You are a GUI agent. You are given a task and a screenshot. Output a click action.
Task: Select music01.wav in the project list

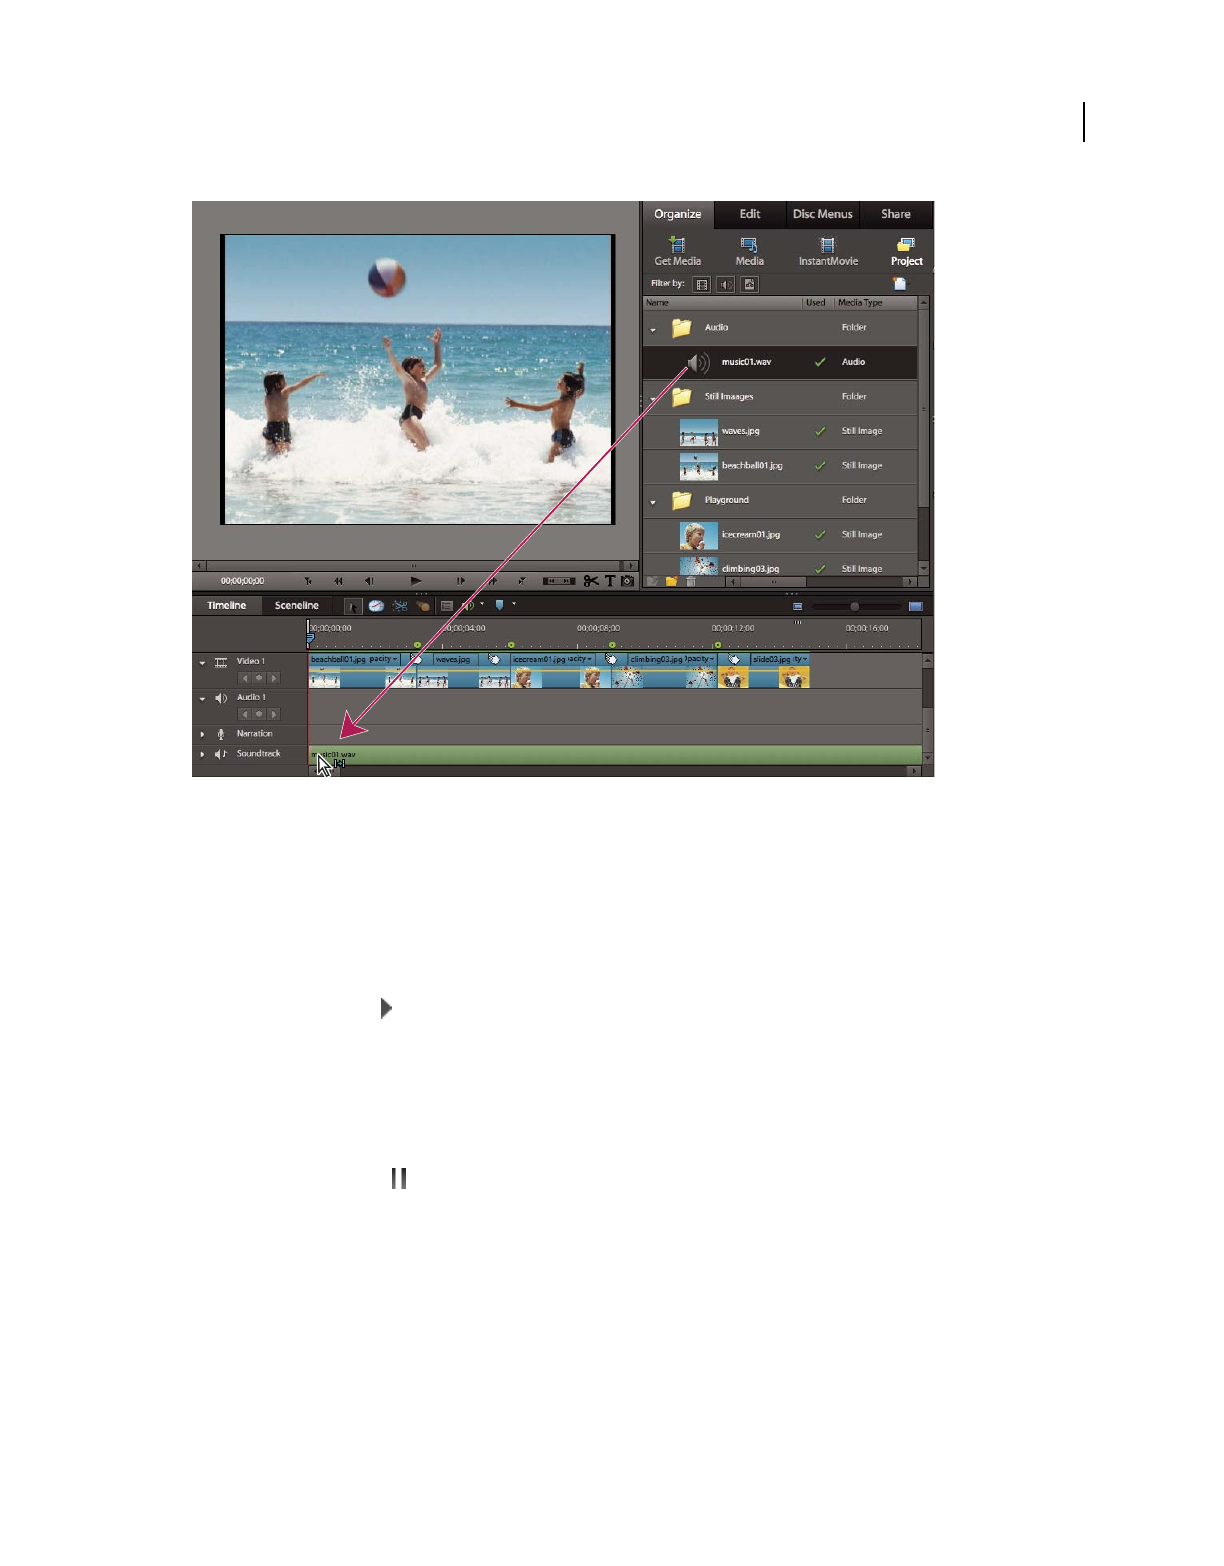click(780, 362)
